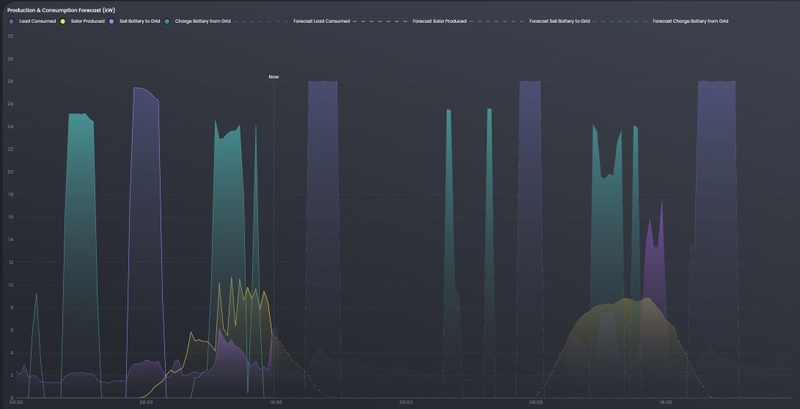Toggle Forecast Solar Produced legend item
This screenshot has width=800, height=409.
coord(439,21)
